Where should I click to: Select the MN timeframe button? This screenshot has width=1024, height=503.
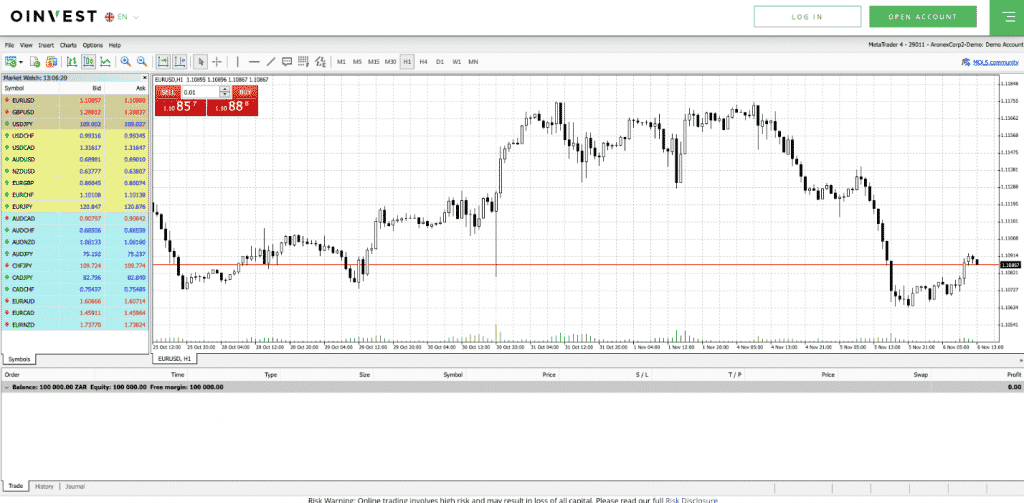pyautogui.click(x=473, y=61)
